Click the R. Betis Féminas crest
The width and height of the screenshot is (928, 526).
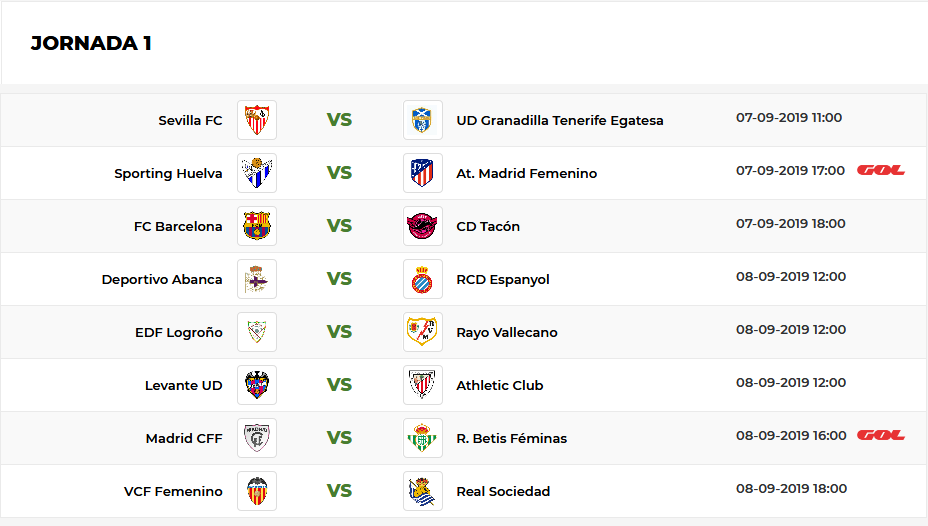tap(423, 438)
